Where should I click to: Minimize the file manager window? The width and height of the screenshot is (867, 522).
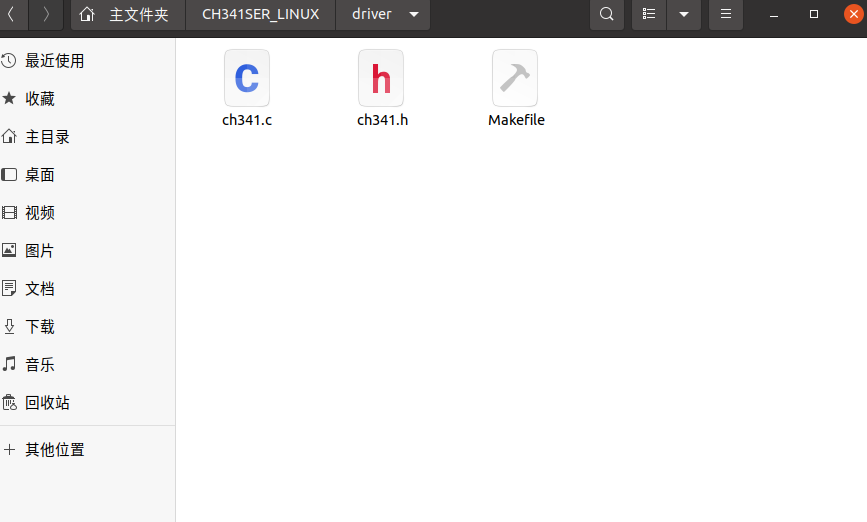774,14
